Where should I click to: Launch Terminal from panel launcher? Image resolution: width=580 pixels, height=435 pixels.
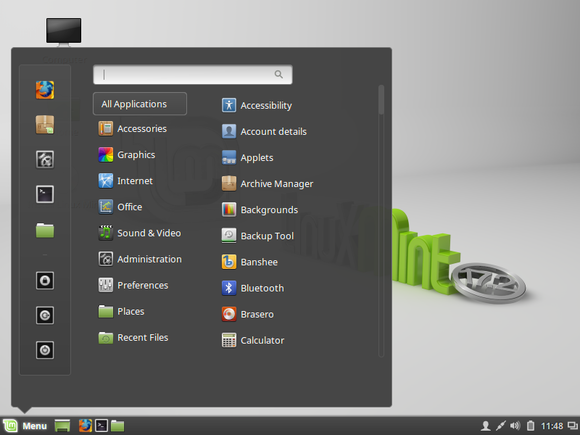pyautogui.click(x=101, y=426)
